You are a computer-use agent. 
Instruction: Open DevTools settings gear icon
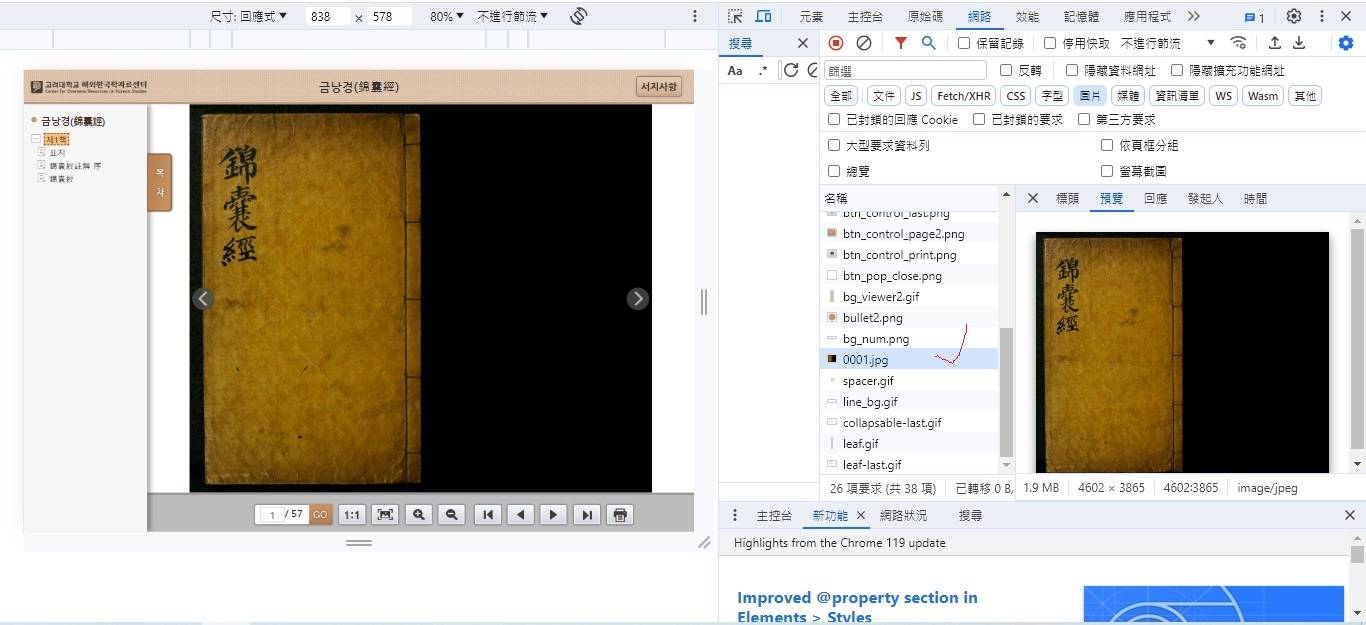(x=1294, y=16)
